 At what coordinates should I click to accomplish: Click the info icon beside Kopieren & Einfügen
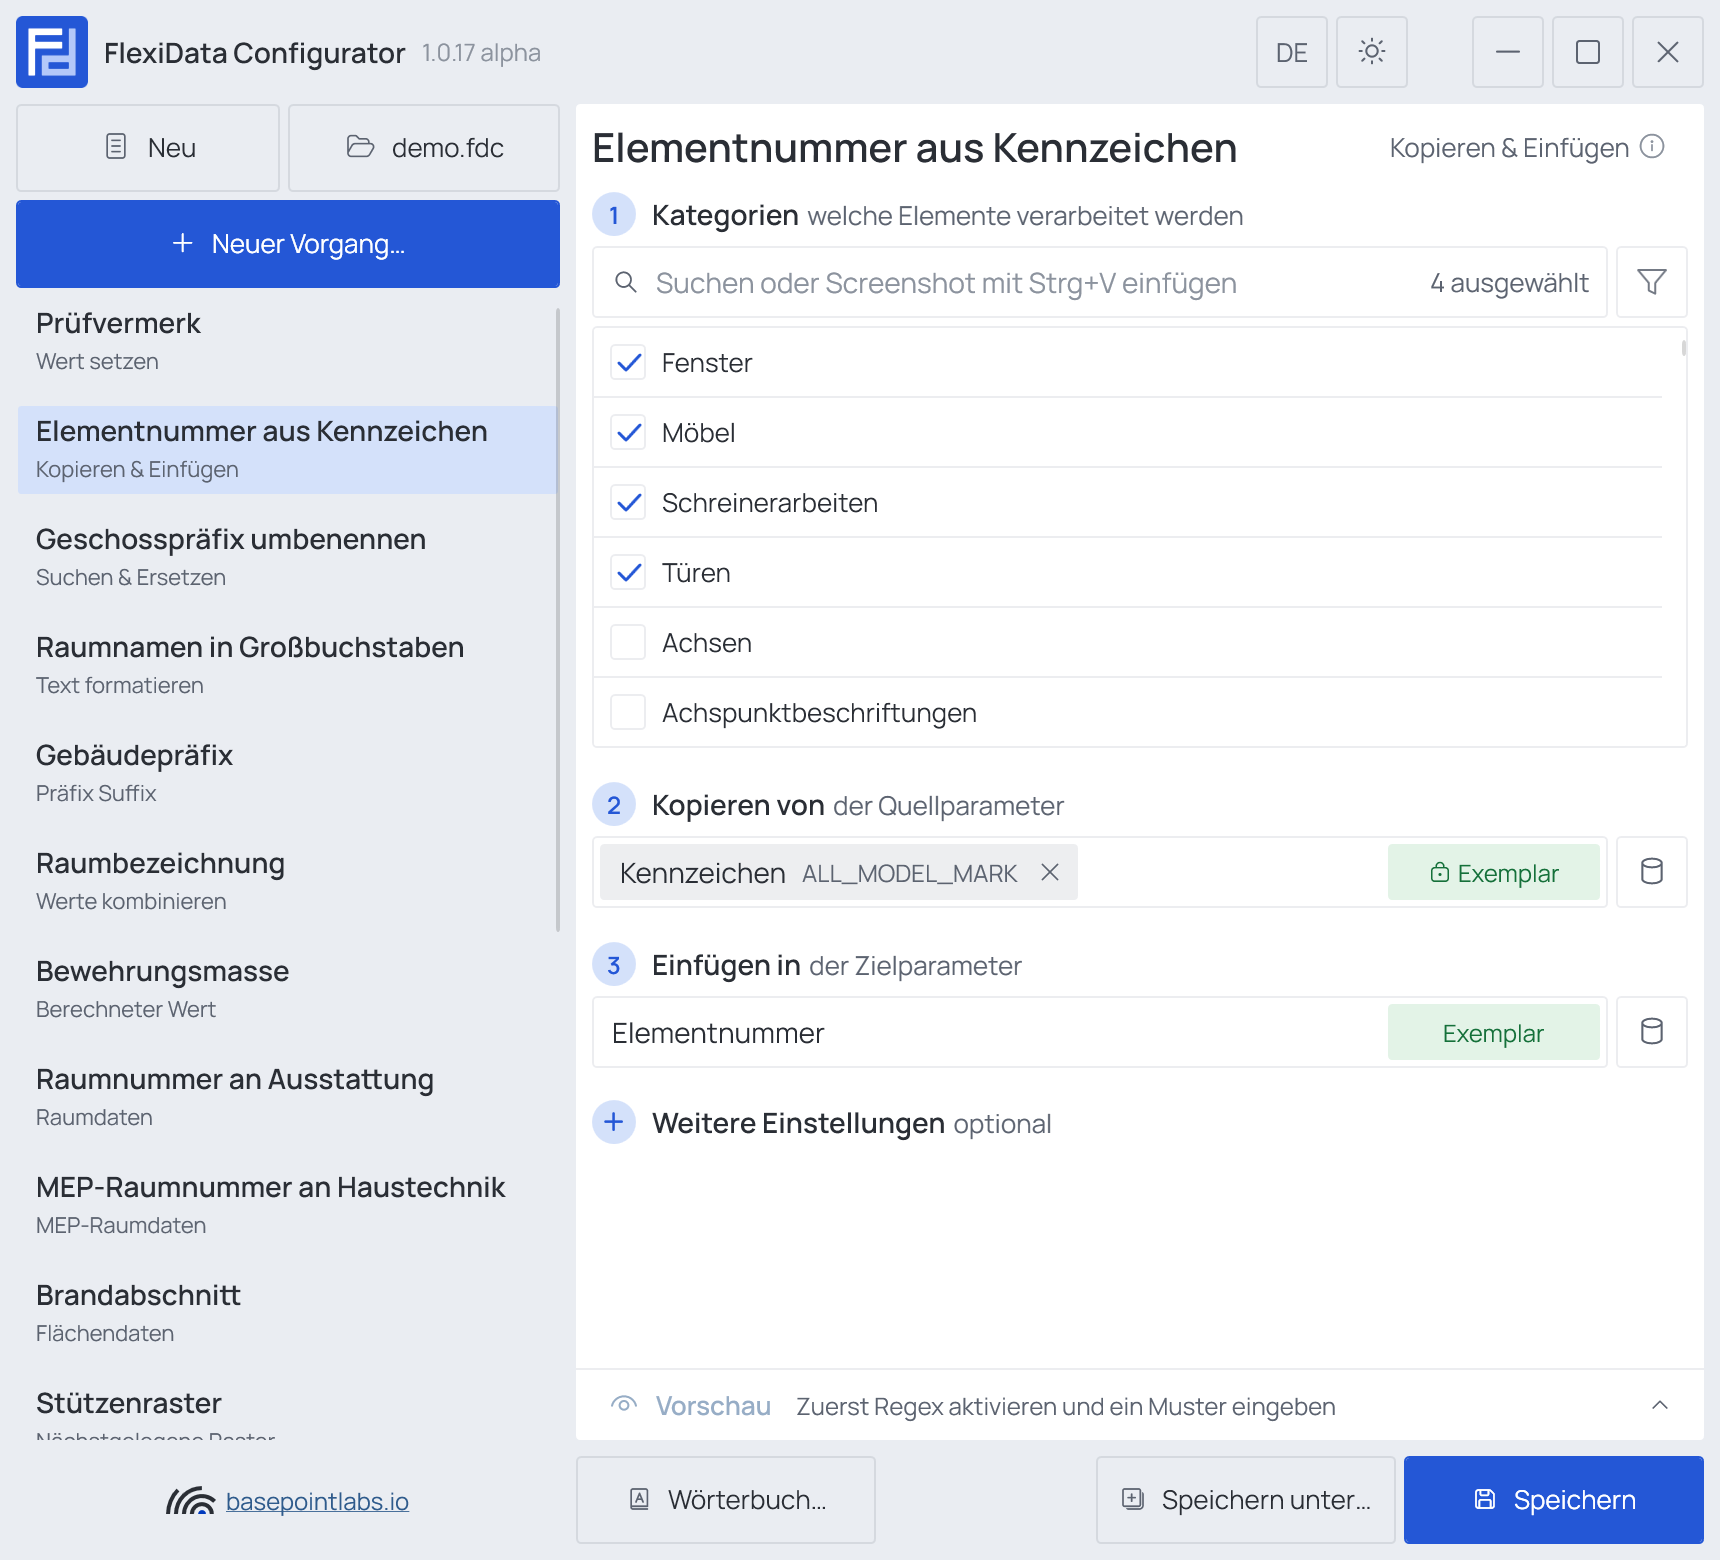click(1653, 147)
